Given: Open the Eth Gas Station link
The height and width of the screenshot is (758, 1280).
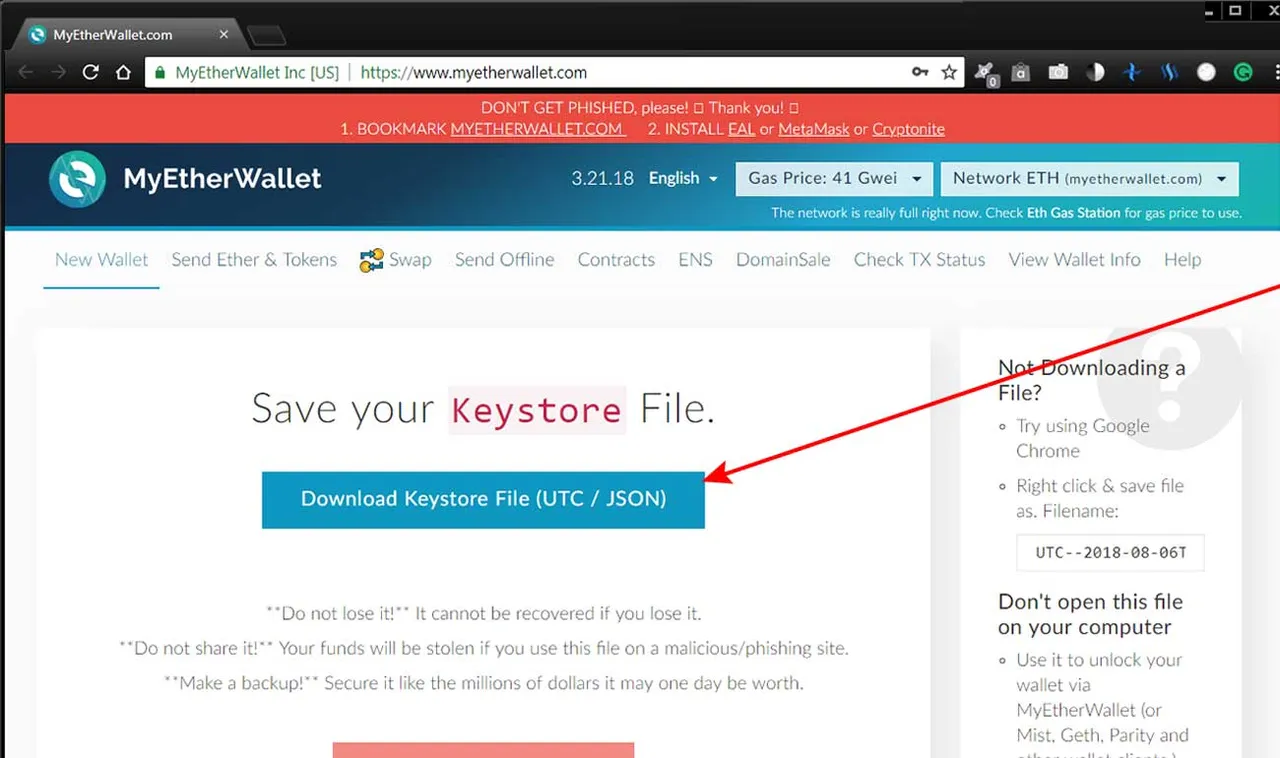Looking at the screenshot, I should click(1074, 213).
